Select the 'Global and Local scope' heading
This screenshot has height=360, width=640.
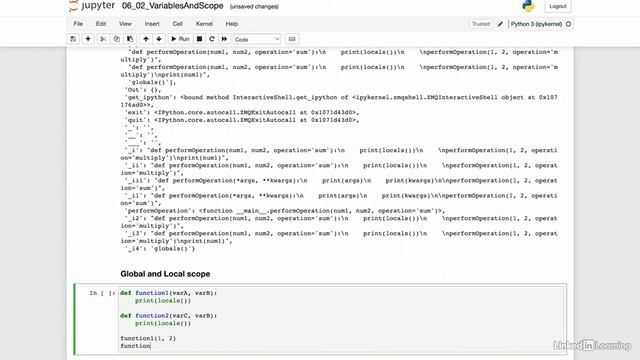point(165,274)
